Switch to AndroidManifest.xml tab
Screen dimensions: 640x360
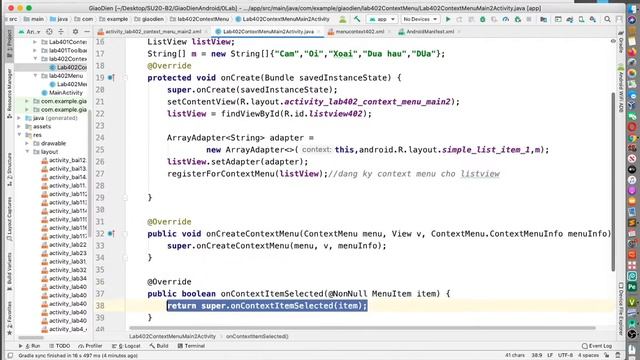click(x=429, y=31)
